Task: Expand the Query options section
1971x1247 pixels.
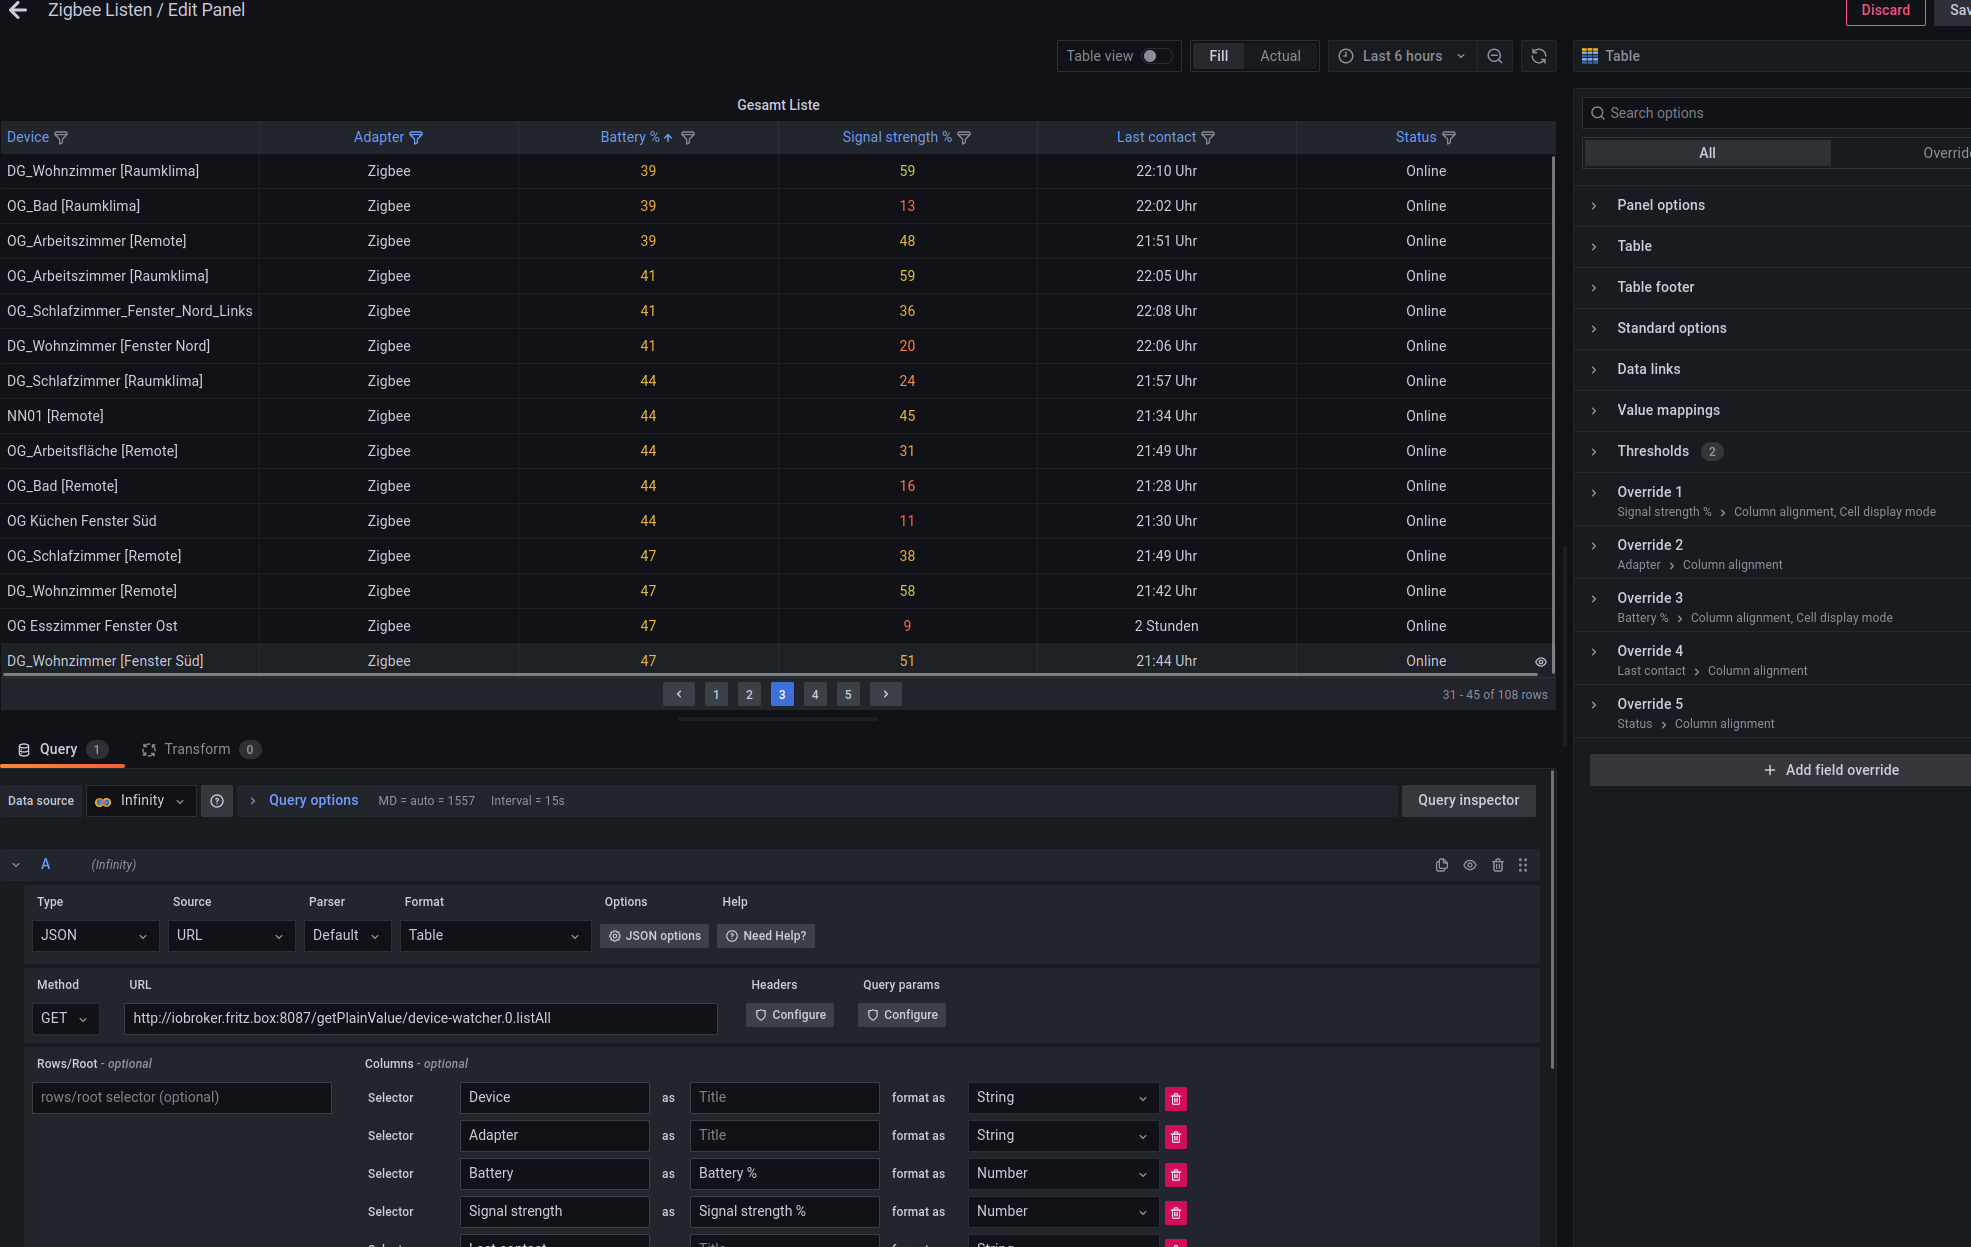Action: click(x=312, y=801)
